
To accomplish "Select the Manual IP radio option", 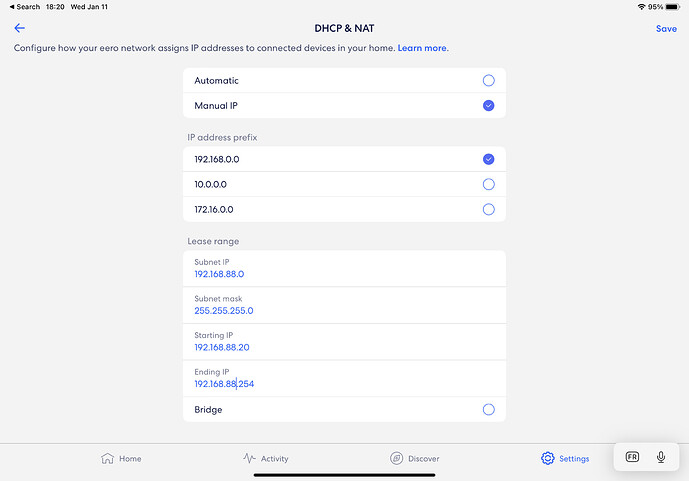I will tap(488, 106).
